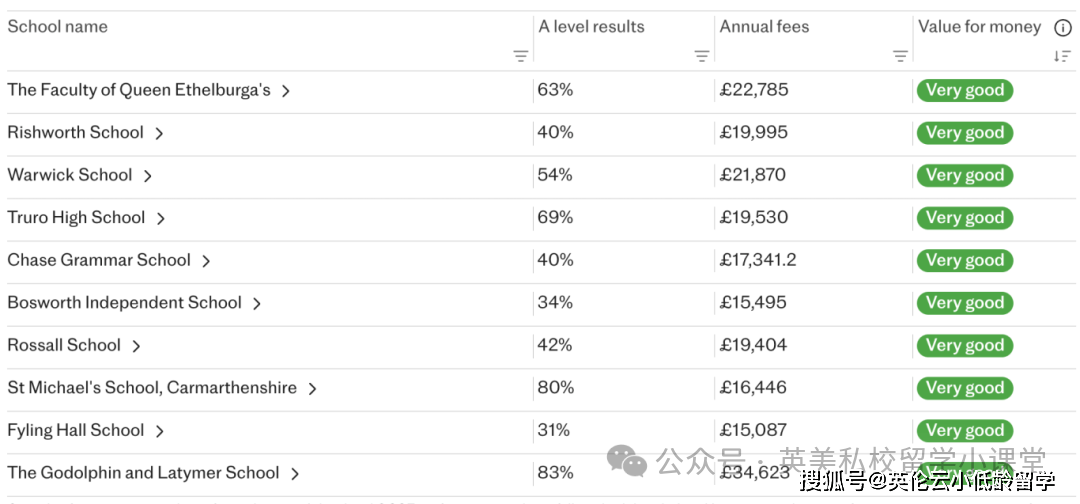Click the Value for money info icon

[x=1062, y=28]
